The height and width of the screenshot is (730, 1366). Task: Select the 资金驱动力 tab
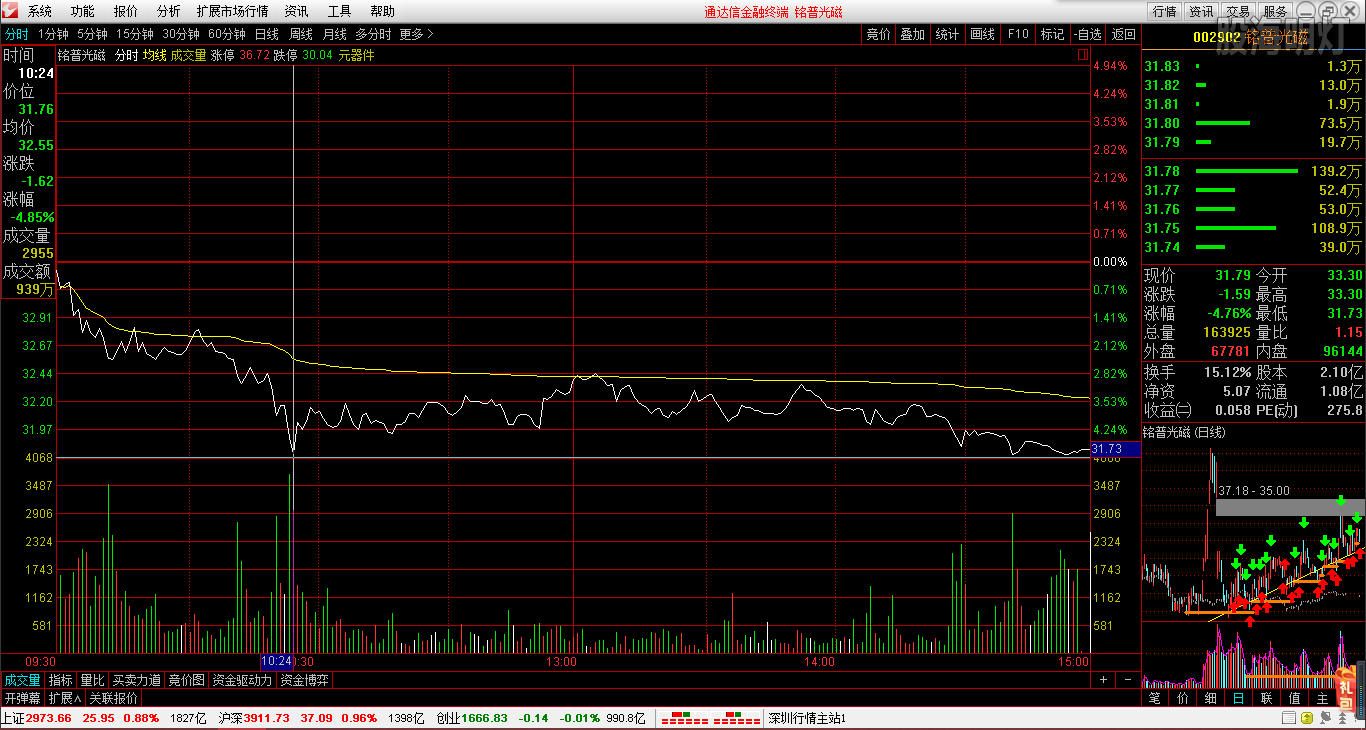(242, 680)
